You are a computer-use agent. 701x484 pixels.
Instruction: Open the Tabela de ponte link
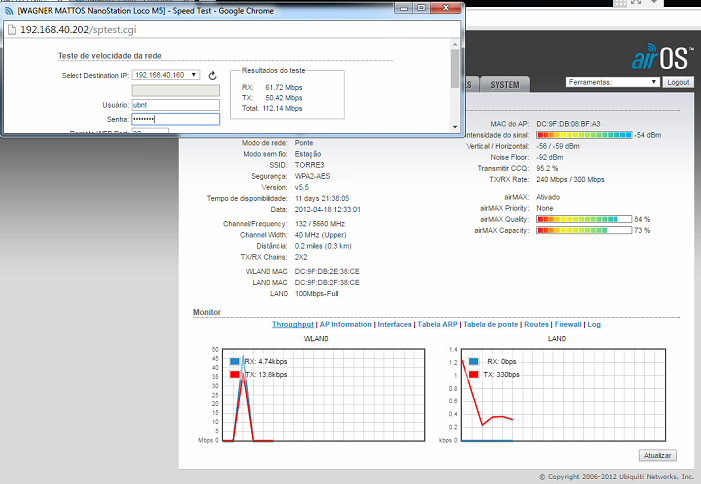[490, 324]
